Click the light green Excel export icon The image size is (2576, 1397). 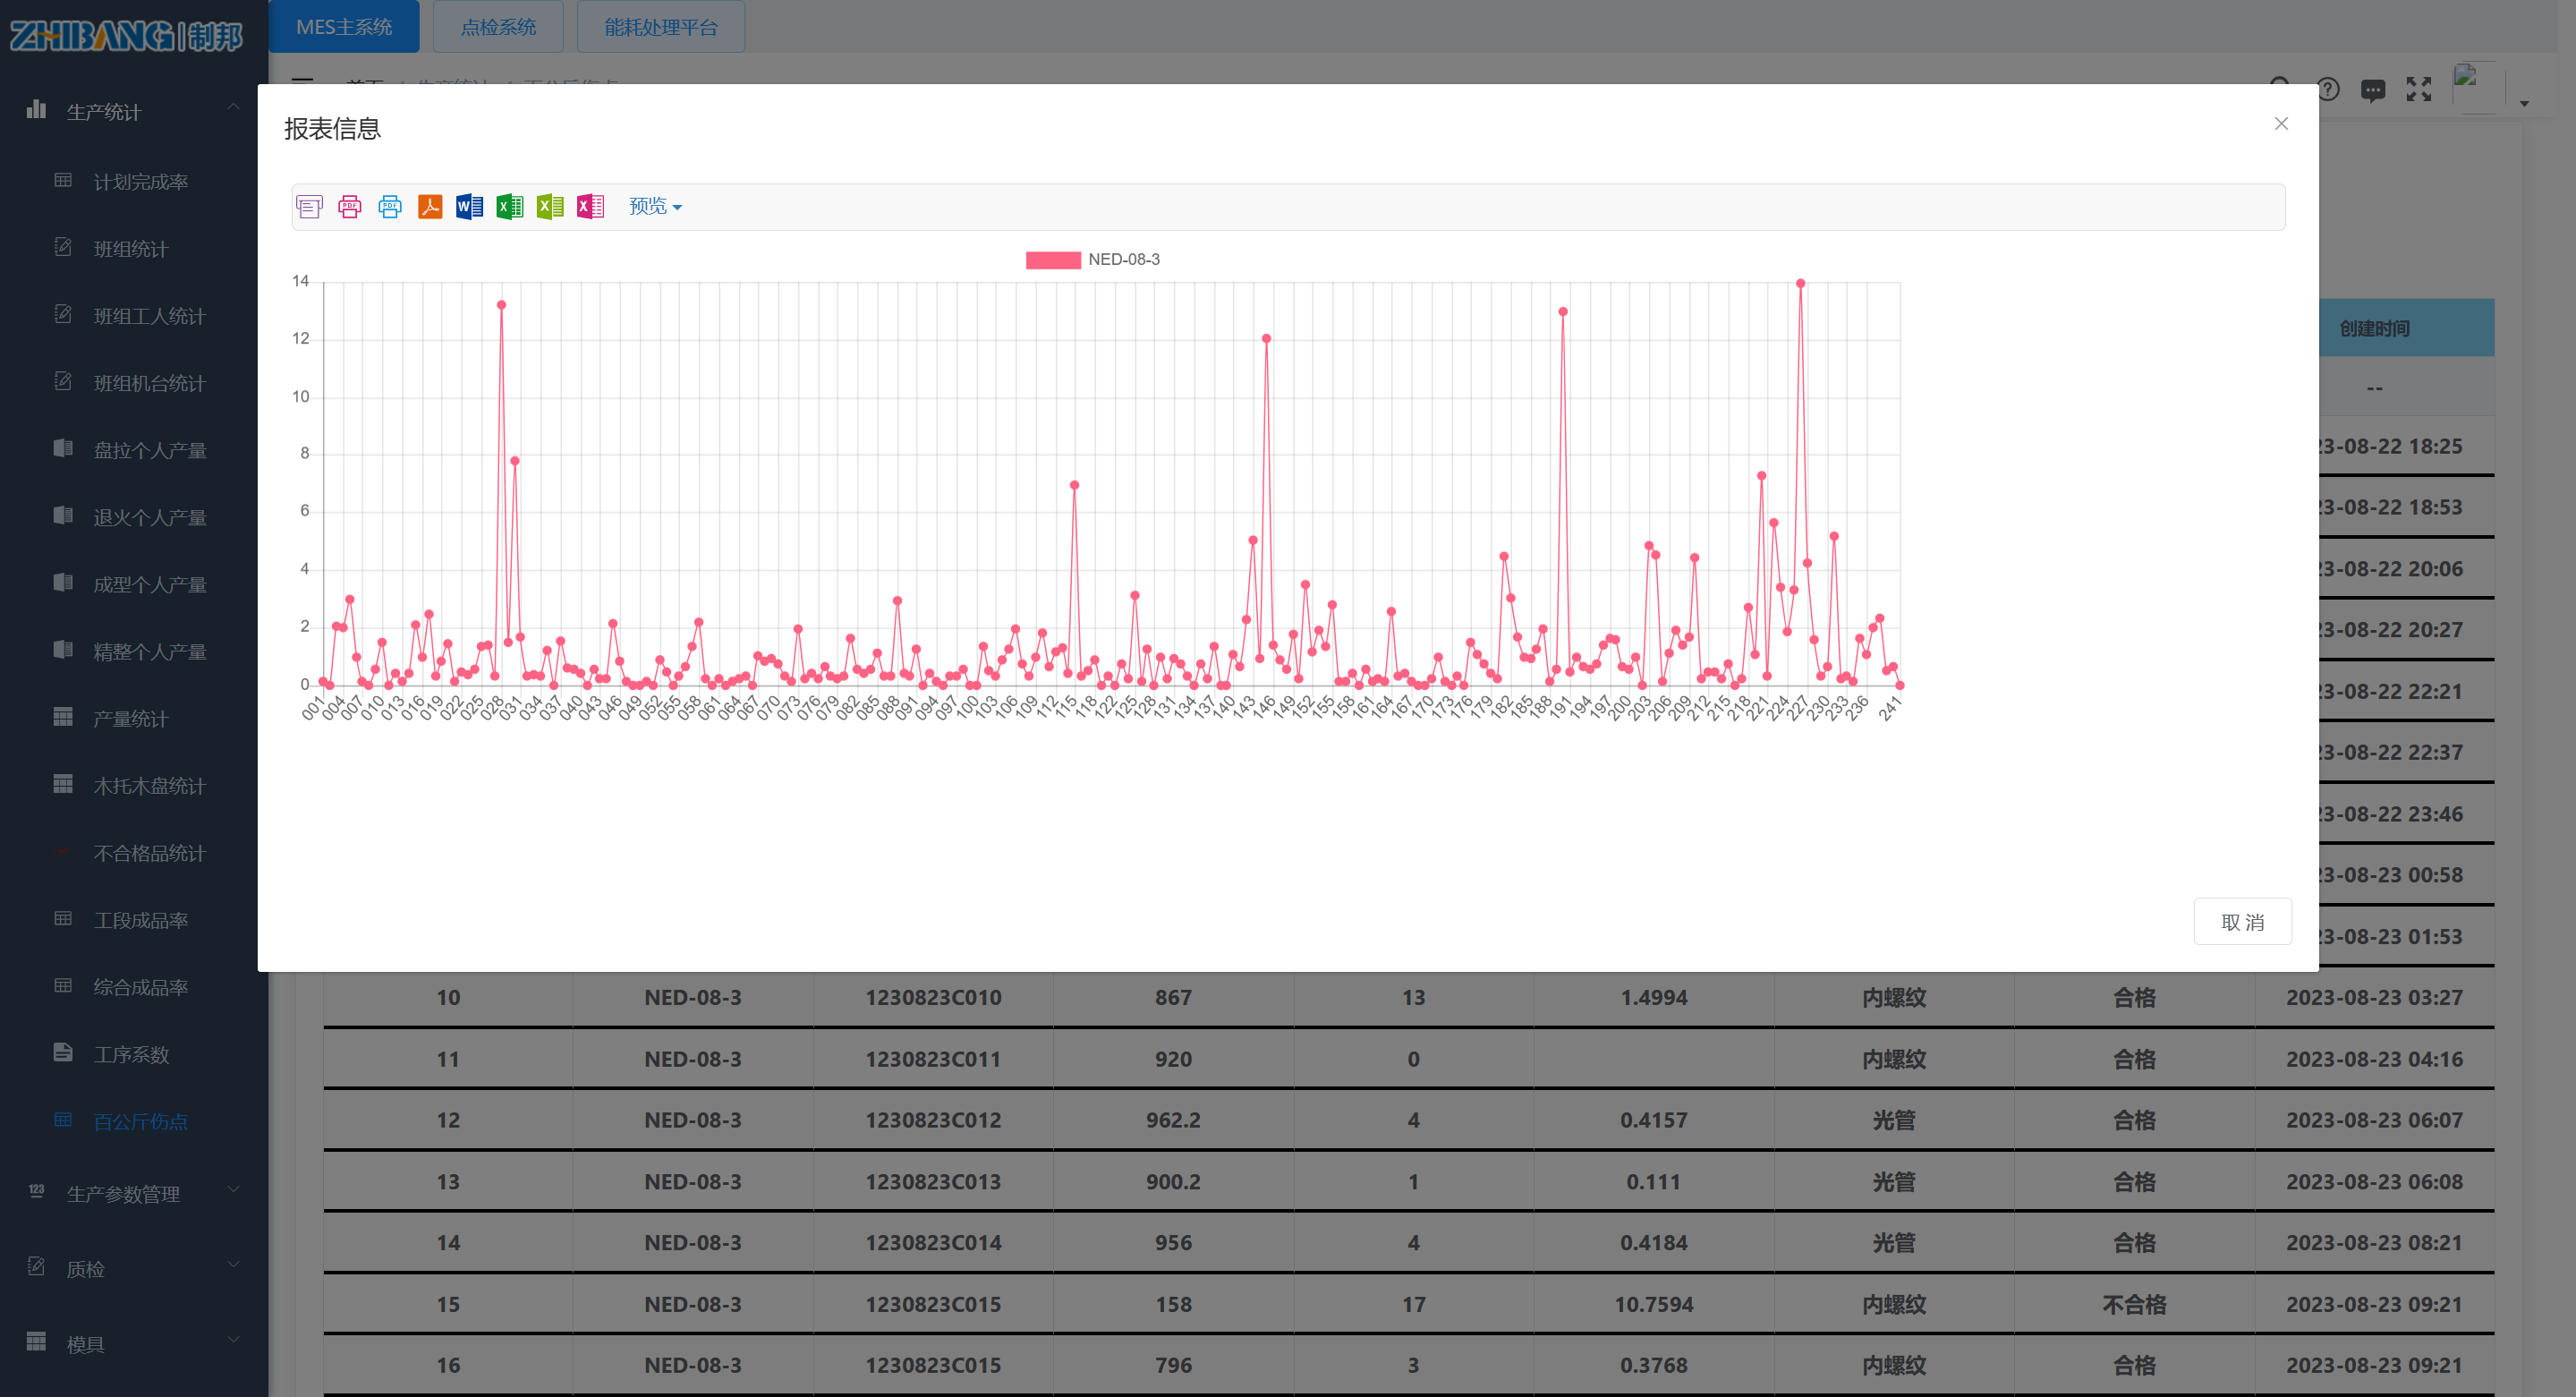coord(550,207)
